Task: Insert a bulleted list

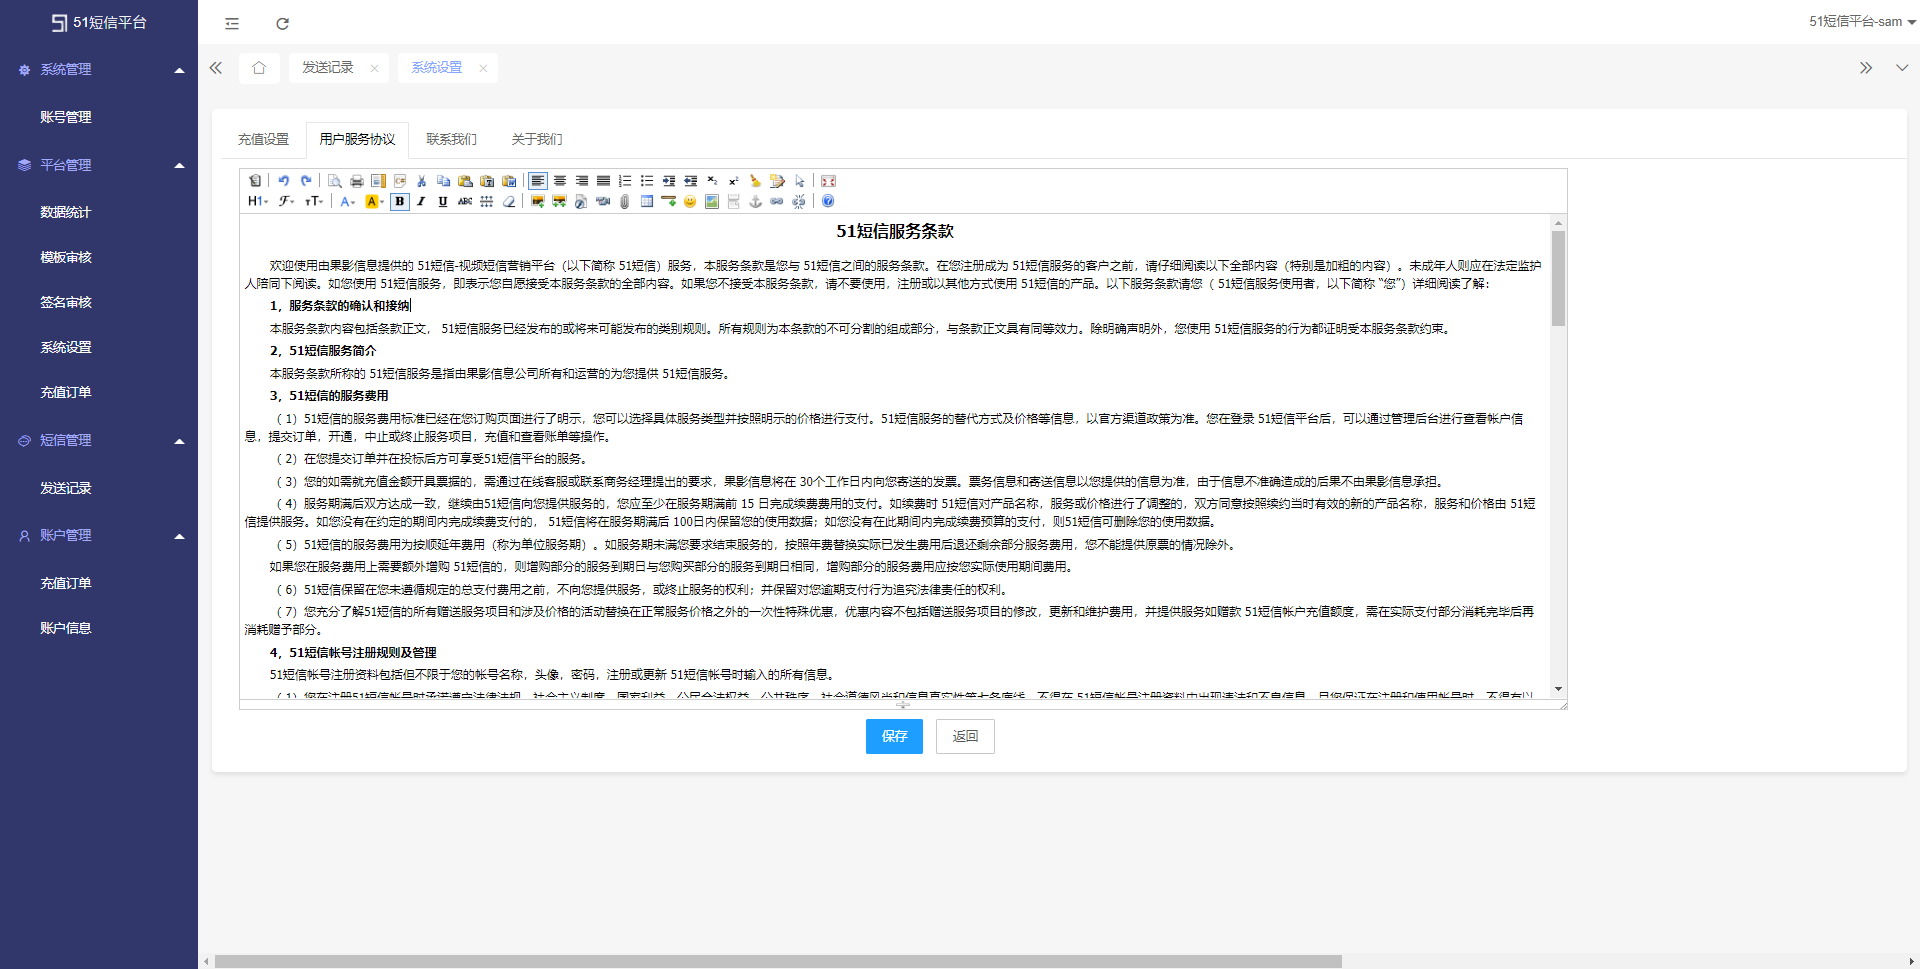Action: click(x=647, y=181)
